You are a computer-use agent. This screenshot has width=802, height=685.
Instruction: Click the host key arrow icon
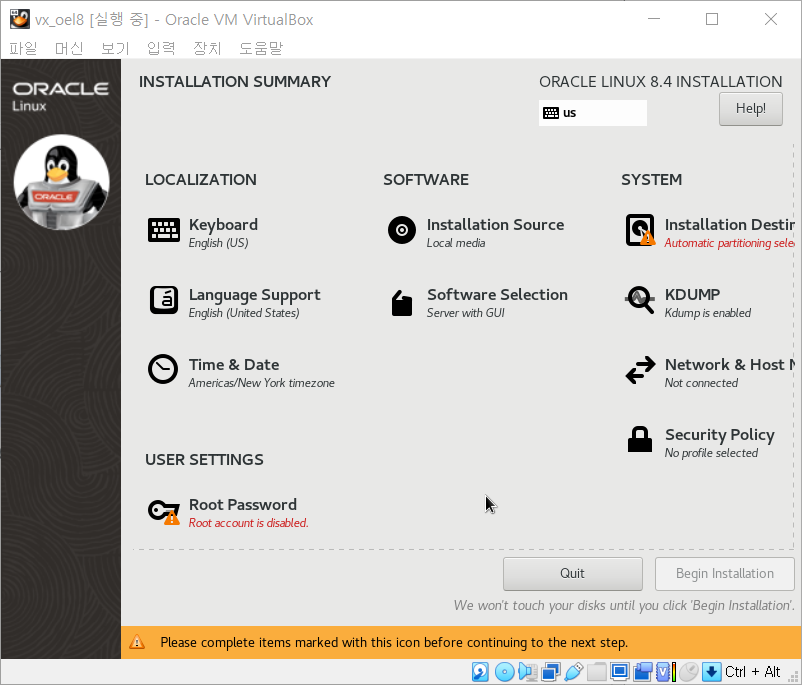[711, 672]
